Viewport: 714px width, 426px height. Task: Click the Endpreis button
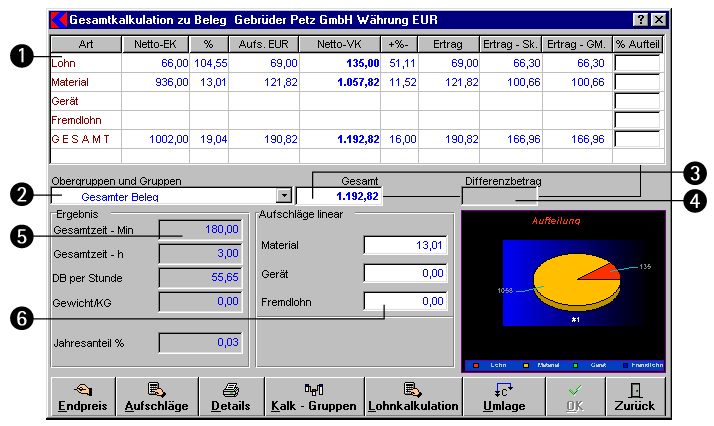coord(83,396)
